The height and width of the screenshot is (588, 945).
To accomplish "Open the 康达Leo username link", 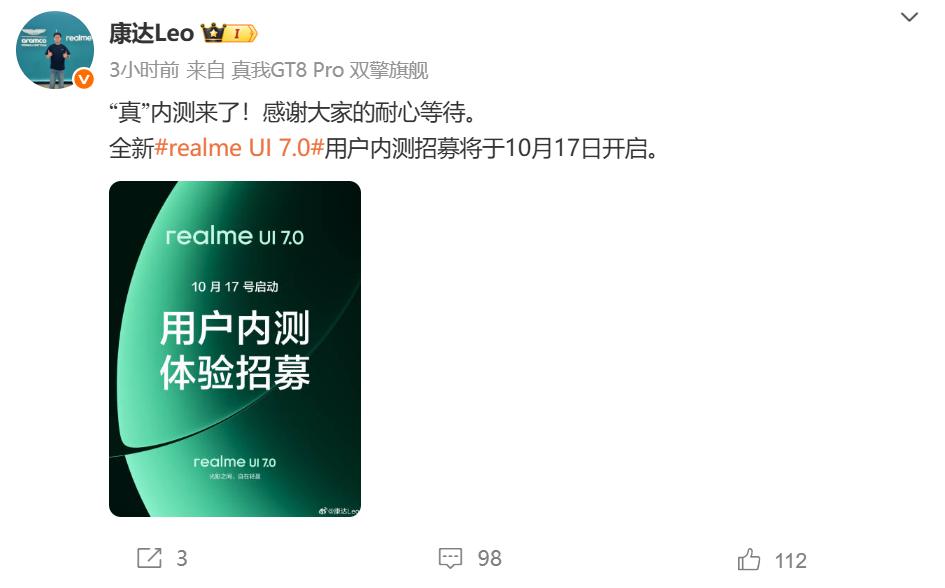I will pos(151,33).
